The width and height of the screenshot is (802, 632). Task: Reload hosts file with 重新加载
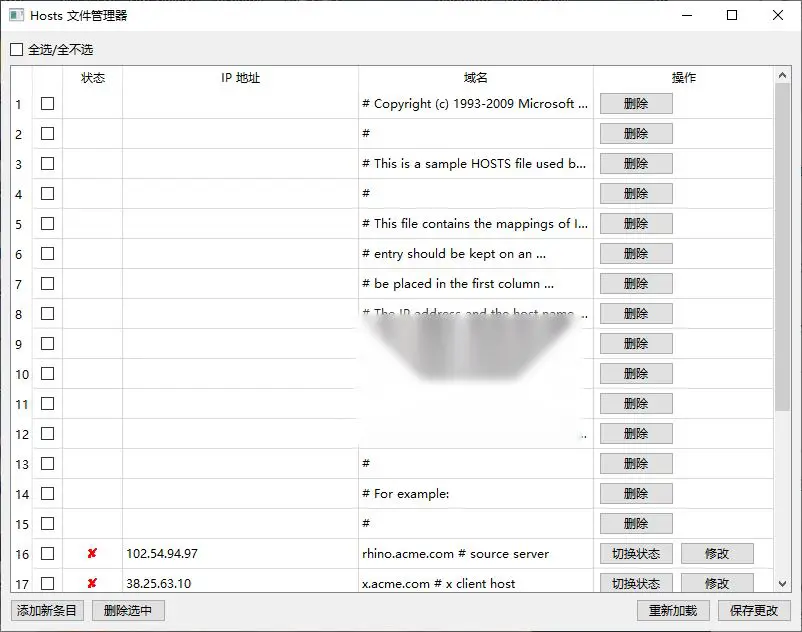tap(673, 611)
